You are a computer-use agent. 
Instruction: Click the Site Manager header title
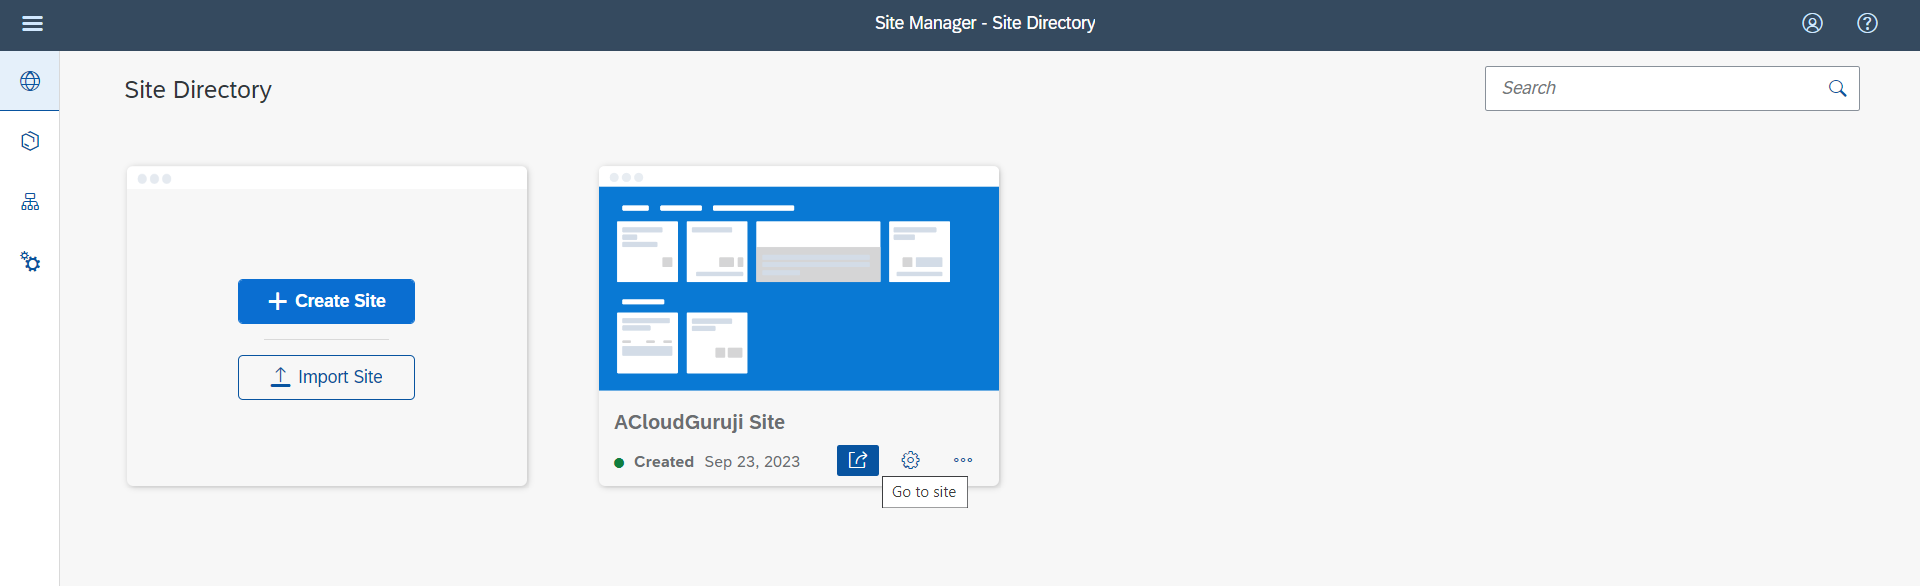click(x=985, y=23)
